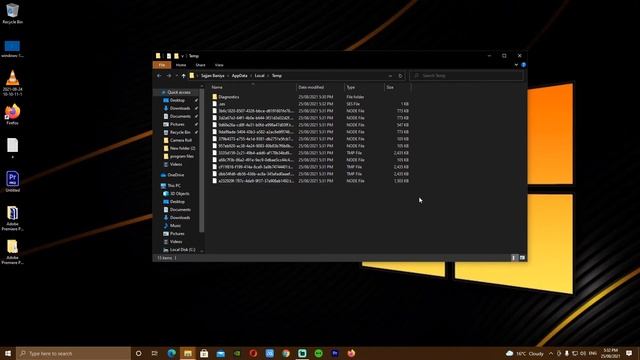Open Microsoft Store from the taskbar
Image resolution: width=640 pixels, height=360 pixels.
click(x=204, y=353)
